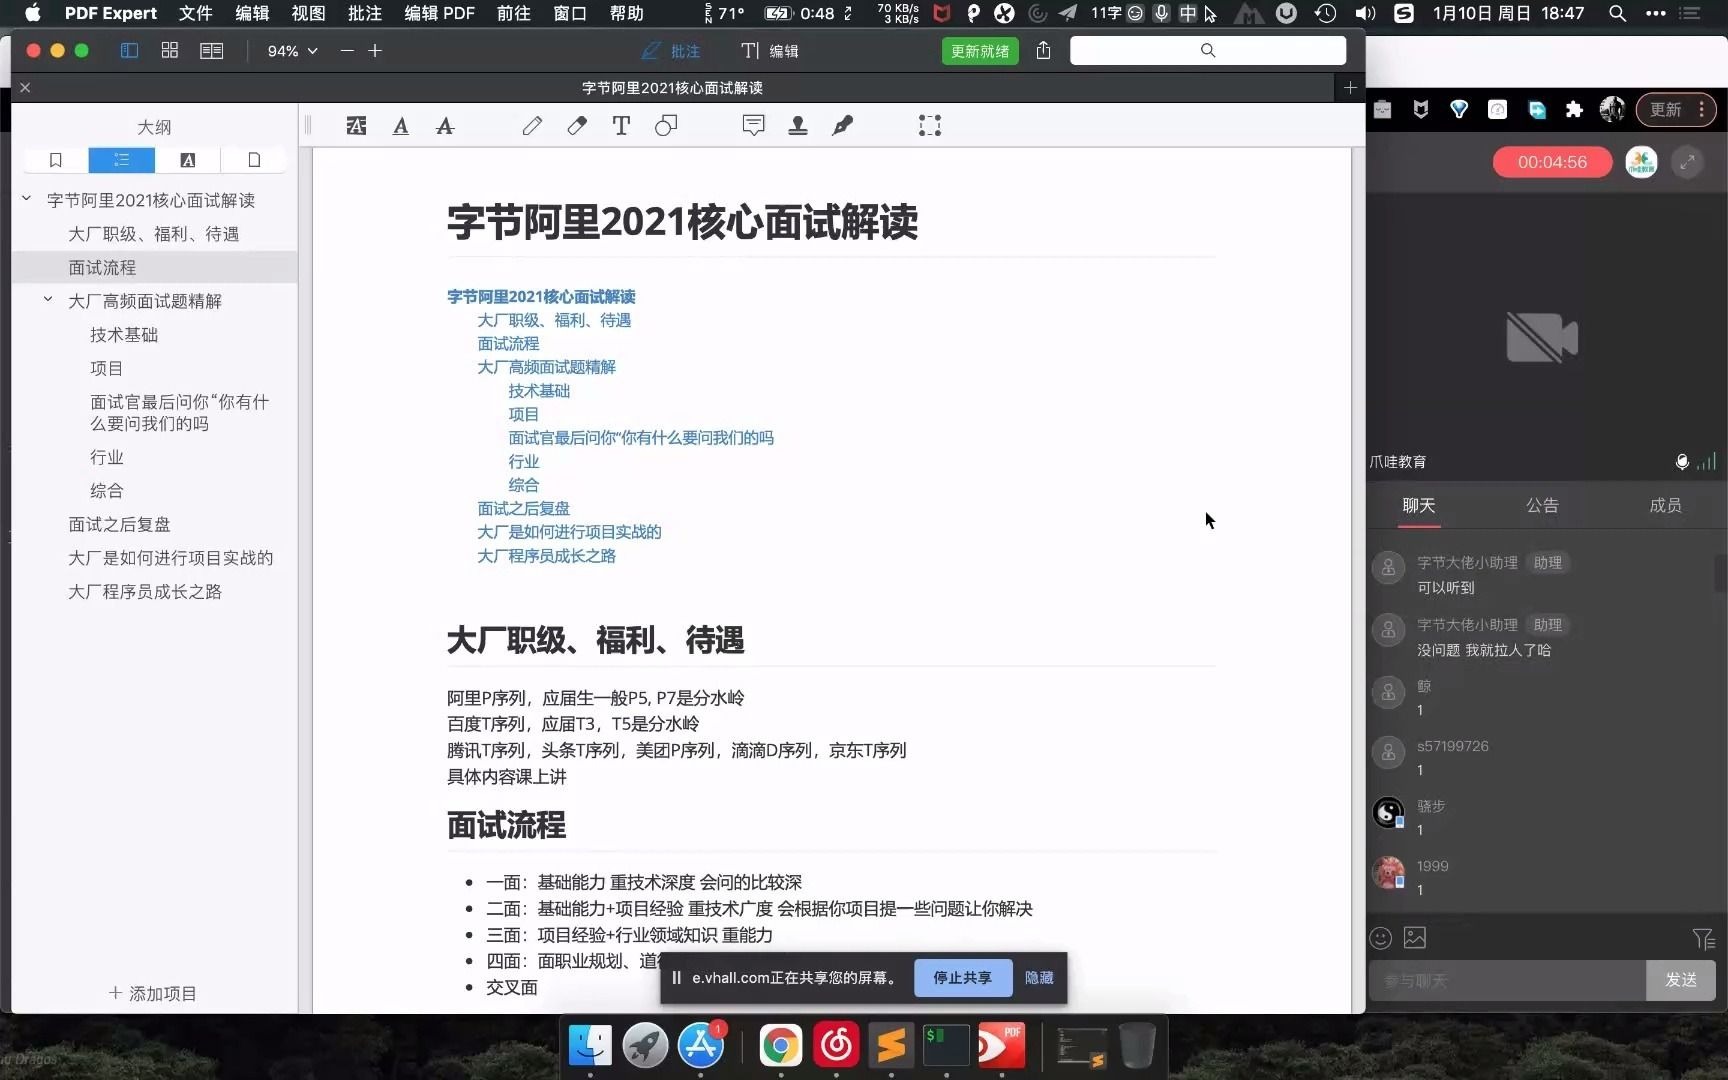Screen dimensions: 1728x1080
Task: Select 大厂程序员成长之路 outline item
Action: pyautogui.click(x=145, y=592)
